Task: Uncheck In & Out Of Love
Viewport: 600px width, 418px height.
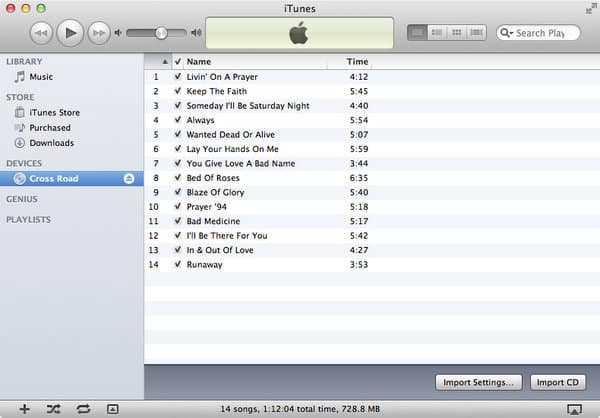Action: 178,250
